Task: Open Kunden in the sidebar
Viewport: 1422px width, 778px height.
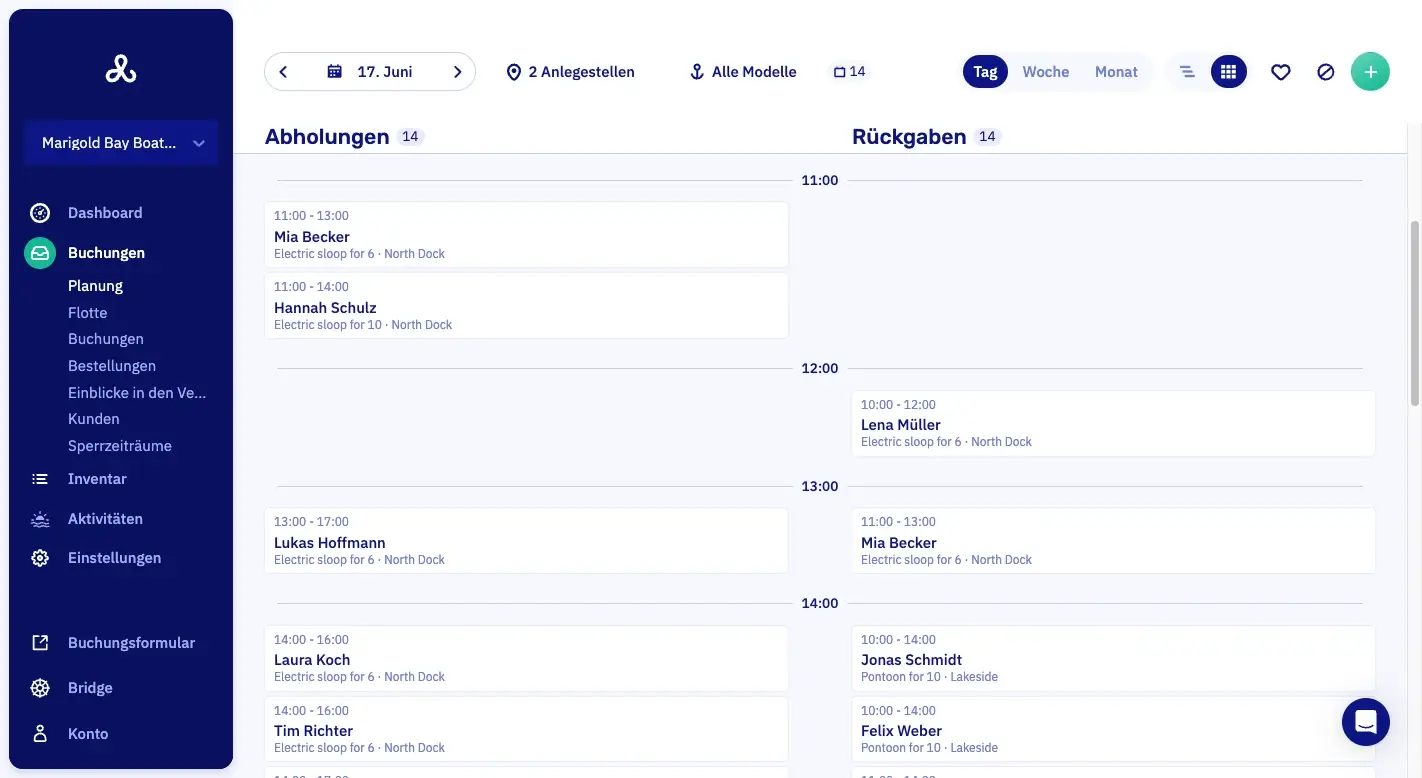Action: 94,419
